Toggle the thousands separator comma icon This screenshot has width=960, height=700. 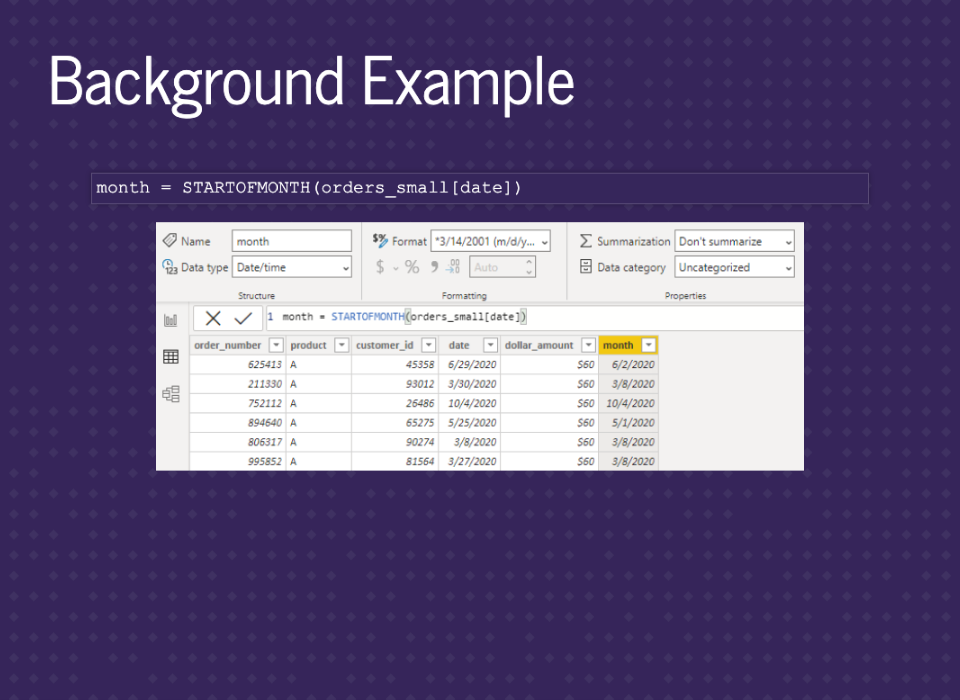click(434, 267)
